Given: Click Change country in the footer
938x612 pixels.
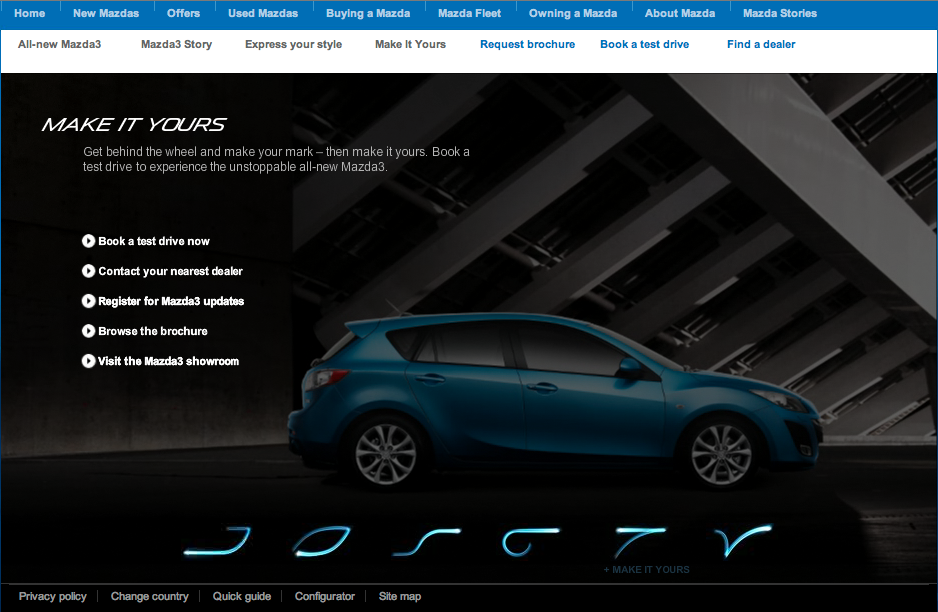Looking at the screenshot, I should pyautogui.click(x=150, y=596).
